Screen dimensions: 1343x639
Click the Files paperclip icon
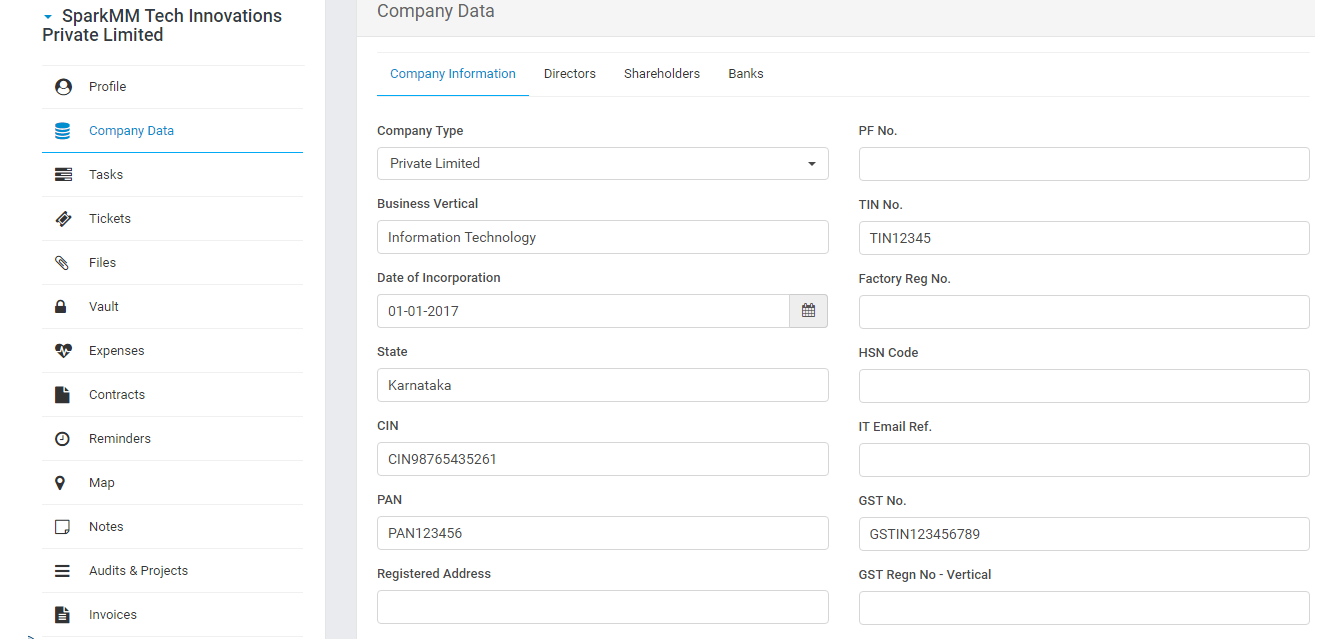[63, 263]
